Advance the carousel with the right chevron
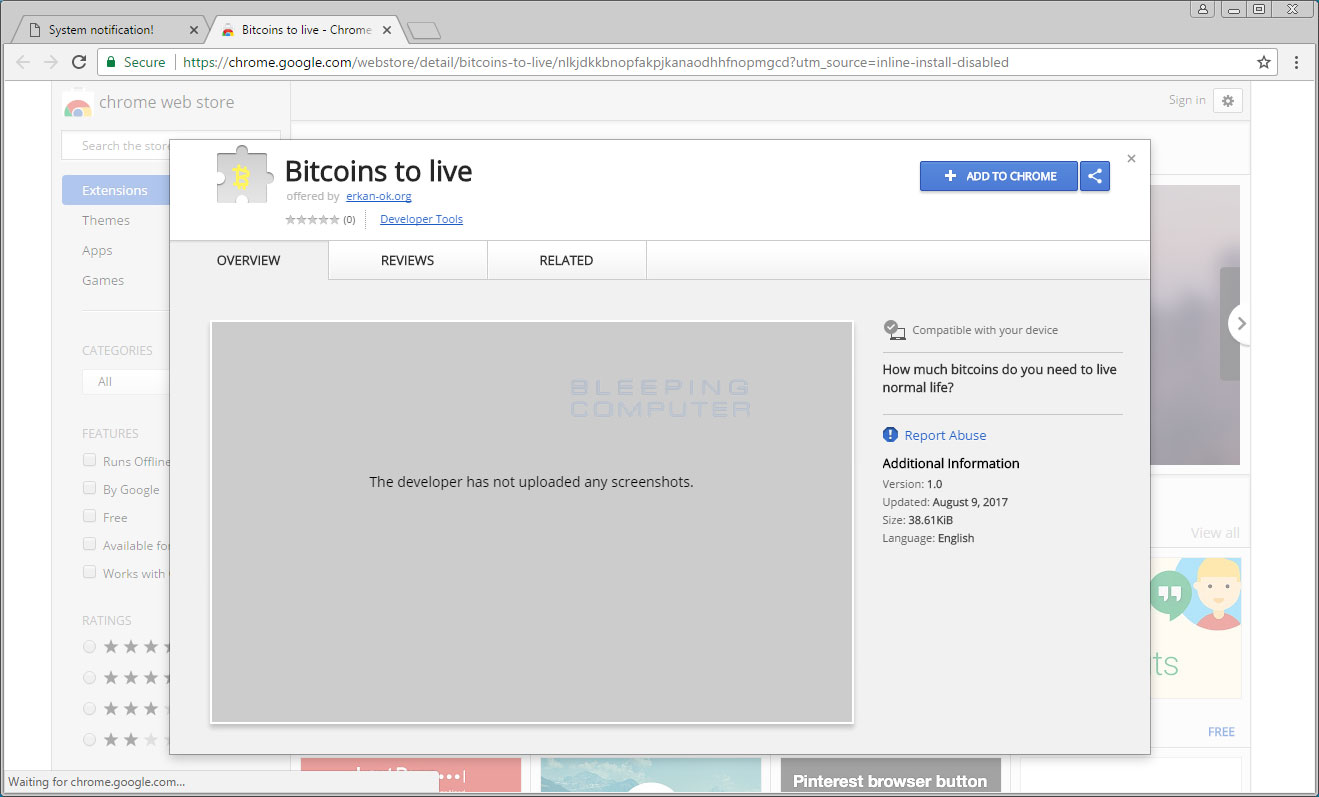This screenshot has width=1319, height=797. [x=1240, y=323]
